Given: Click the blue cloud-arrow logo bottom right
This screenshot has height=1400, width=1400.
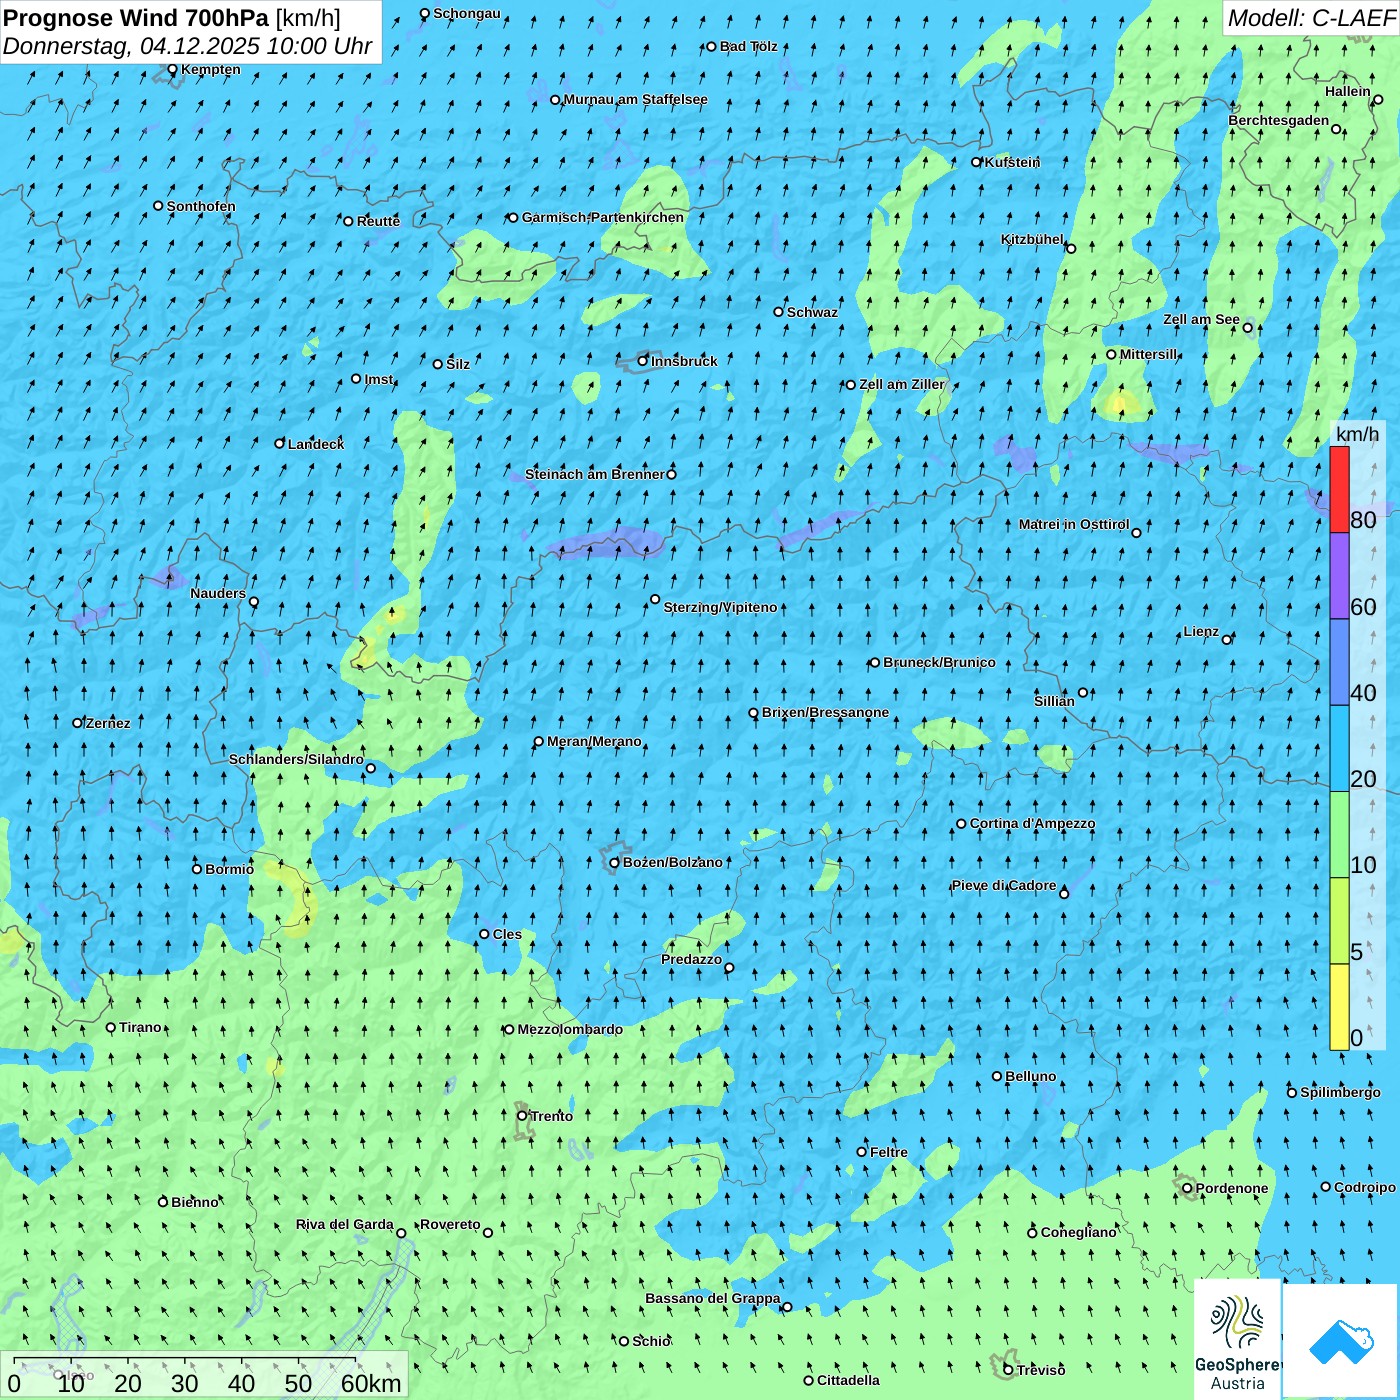Looking at the screenshot, I should 1341,1342.
